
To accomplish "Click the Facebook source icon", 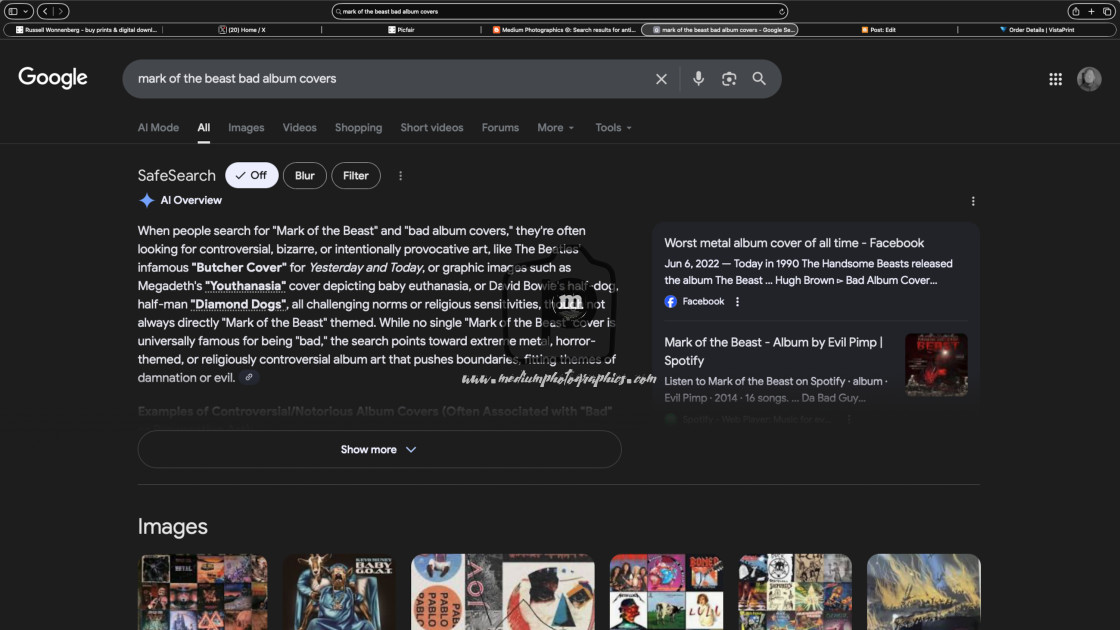I will [x=670, y=301].
